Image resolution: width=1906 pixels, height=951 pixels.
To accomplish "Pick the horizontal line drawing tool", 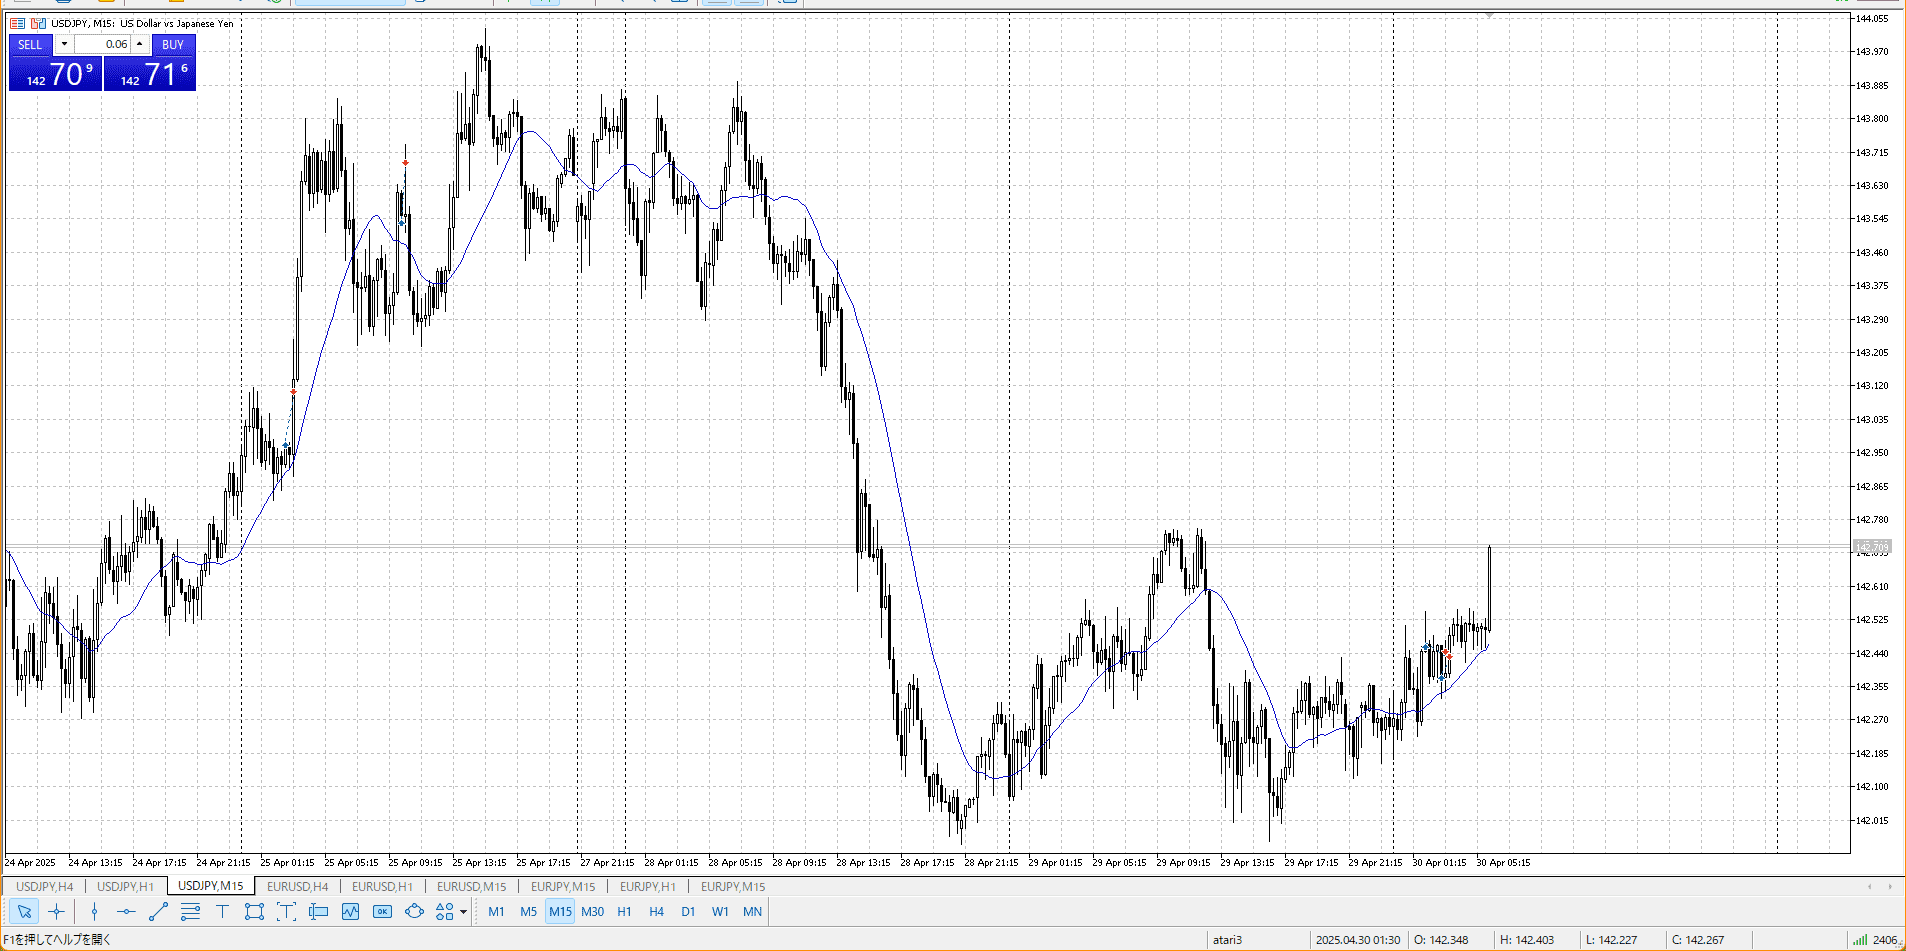I will pos(126,911).
